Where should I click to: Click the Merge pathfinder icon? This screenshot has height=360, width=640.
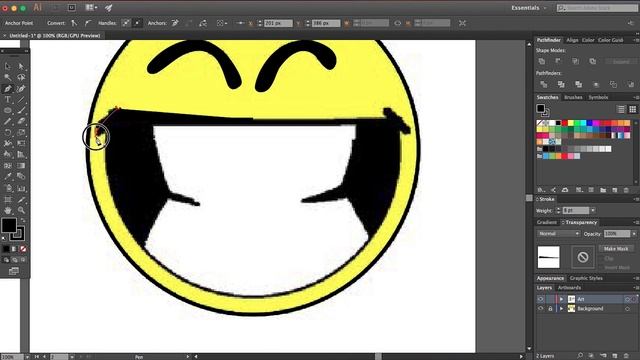(x=578, y=84)
